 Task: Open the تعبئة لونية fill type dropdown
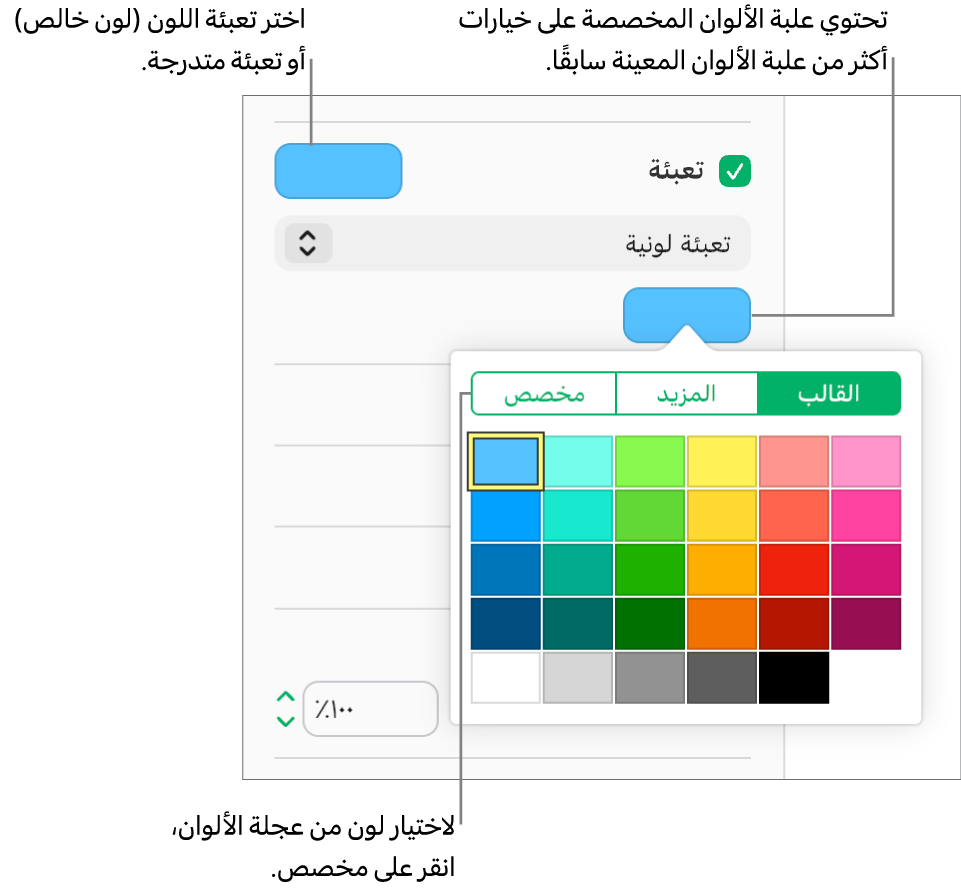click(x=512, y=243)
